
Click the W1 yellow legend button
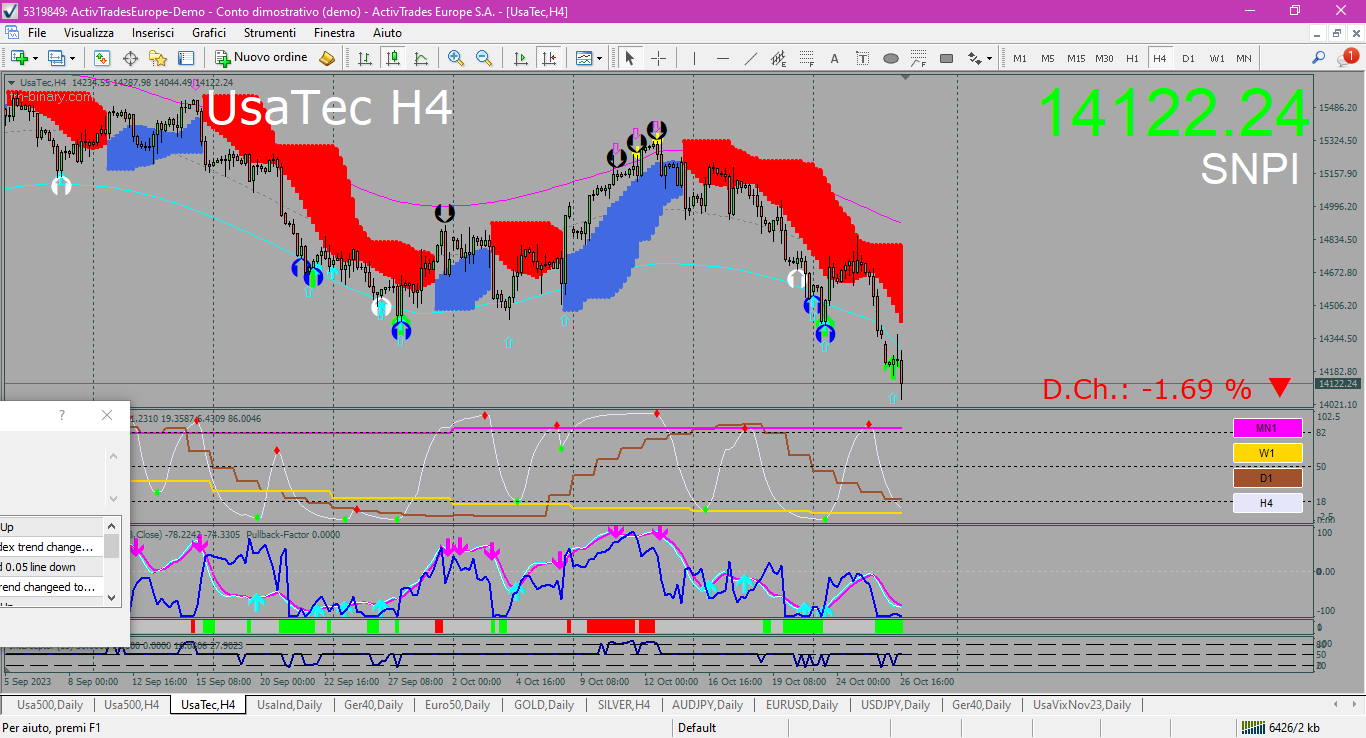coord(1267,453)
